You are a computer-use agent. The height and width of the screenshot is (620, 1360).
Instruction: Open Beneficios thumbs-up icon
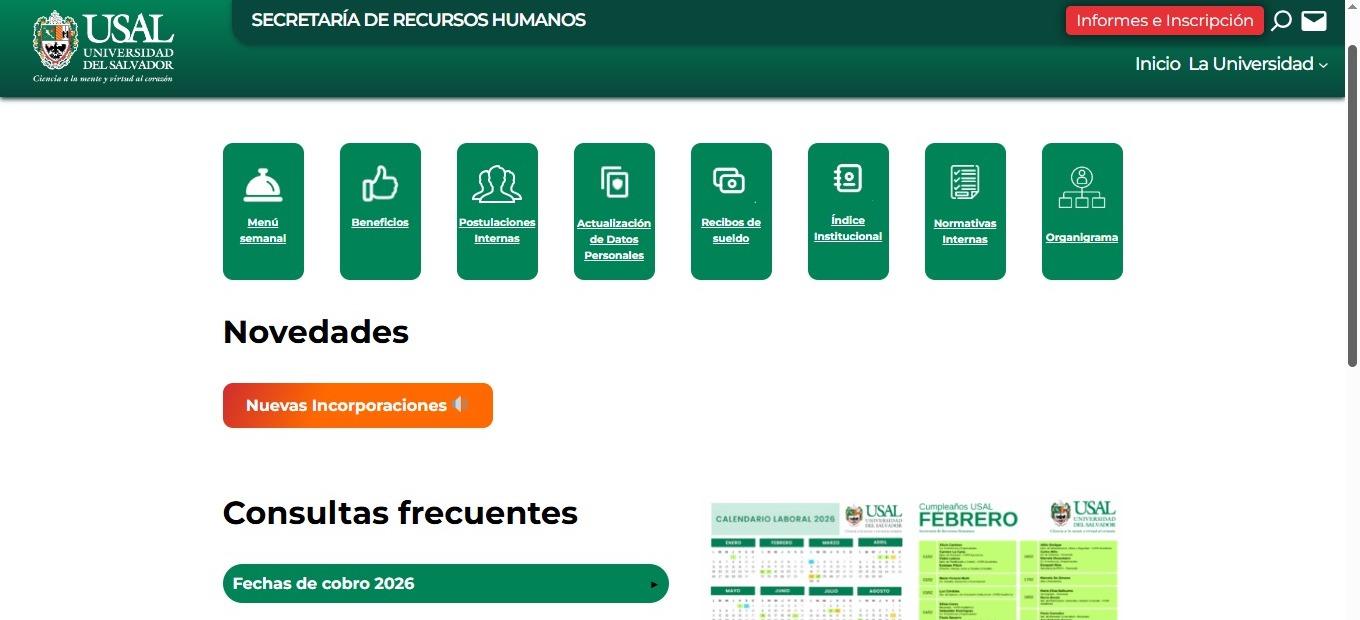coord(380,184)
